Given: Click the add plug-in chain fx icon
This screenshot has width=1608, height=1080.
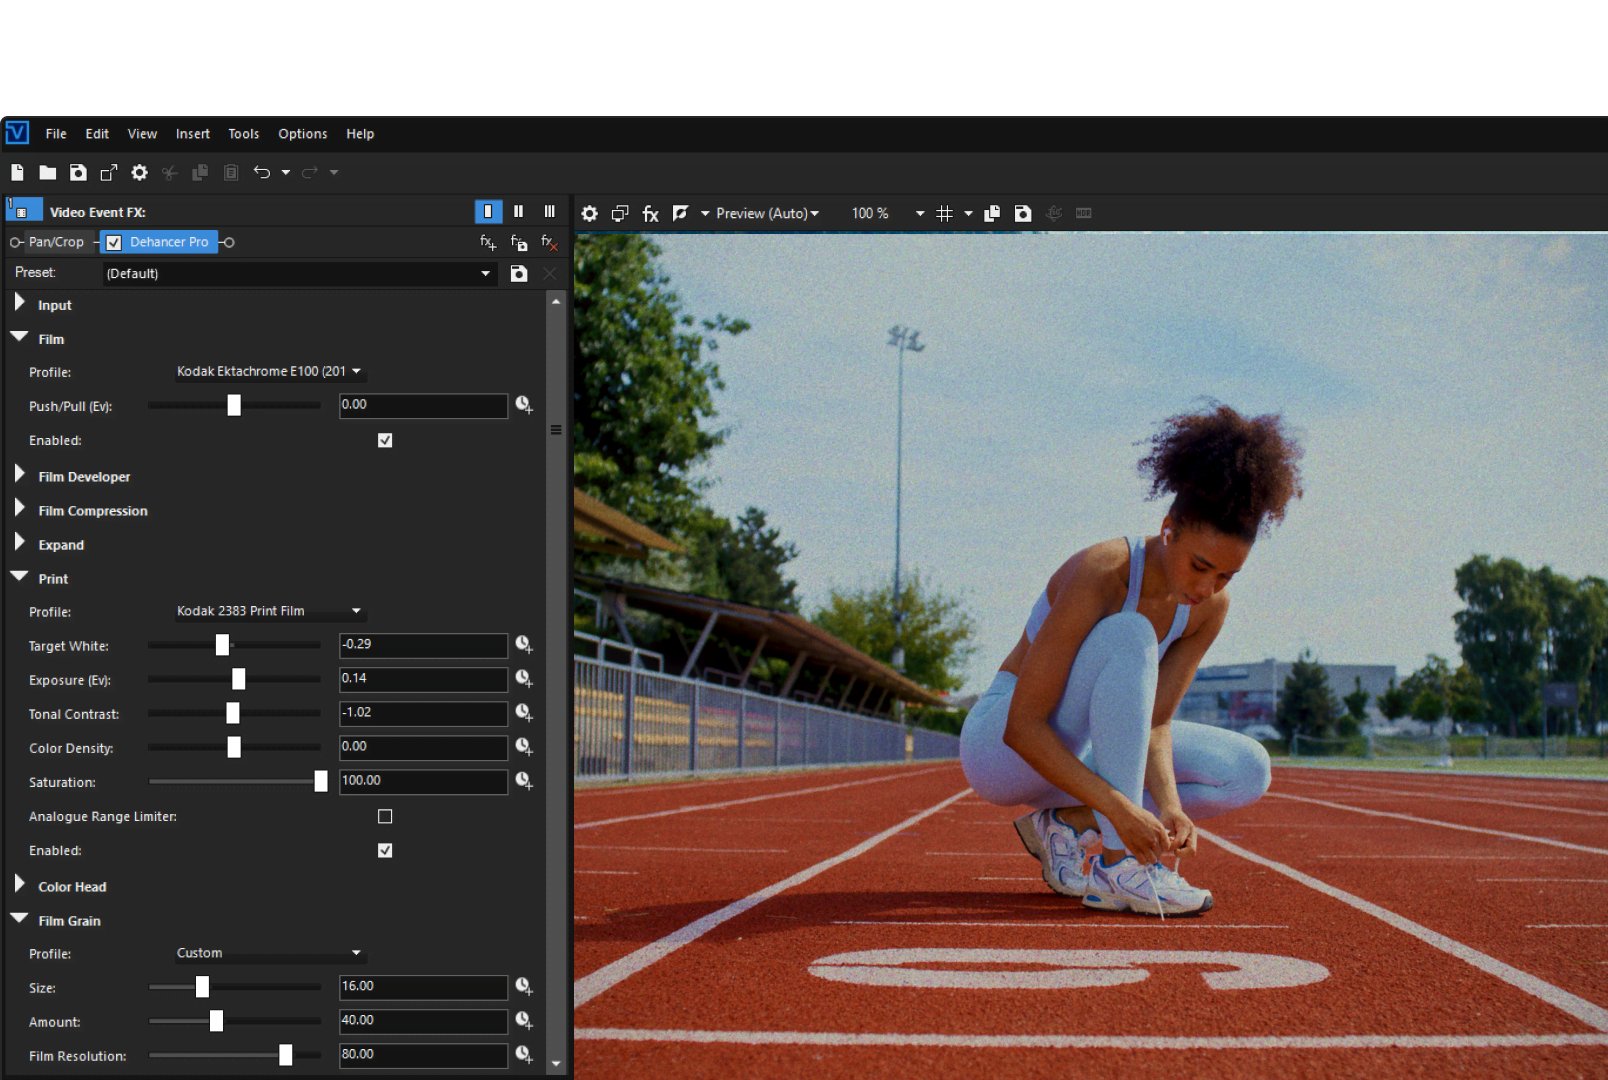Looking at the screenshot, I should [488, 242].
